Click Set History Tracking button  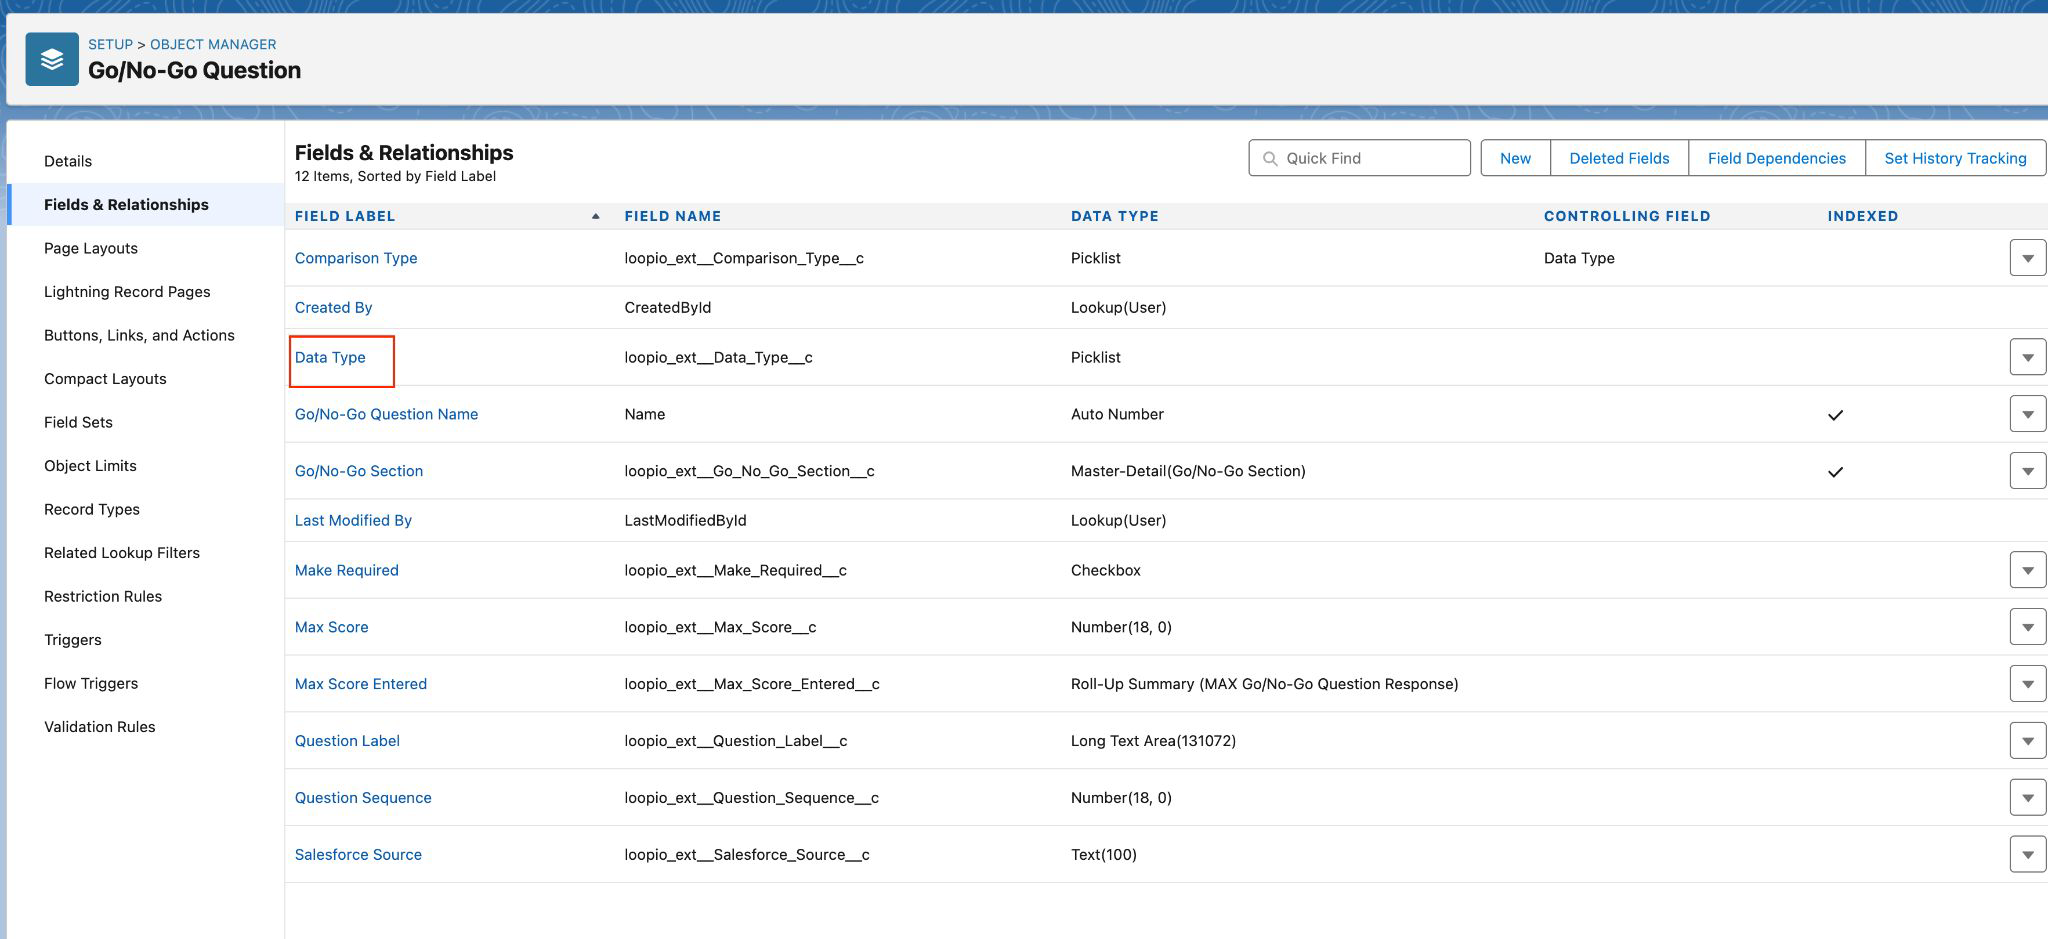pyautogui.click(x=1955, y=158)
